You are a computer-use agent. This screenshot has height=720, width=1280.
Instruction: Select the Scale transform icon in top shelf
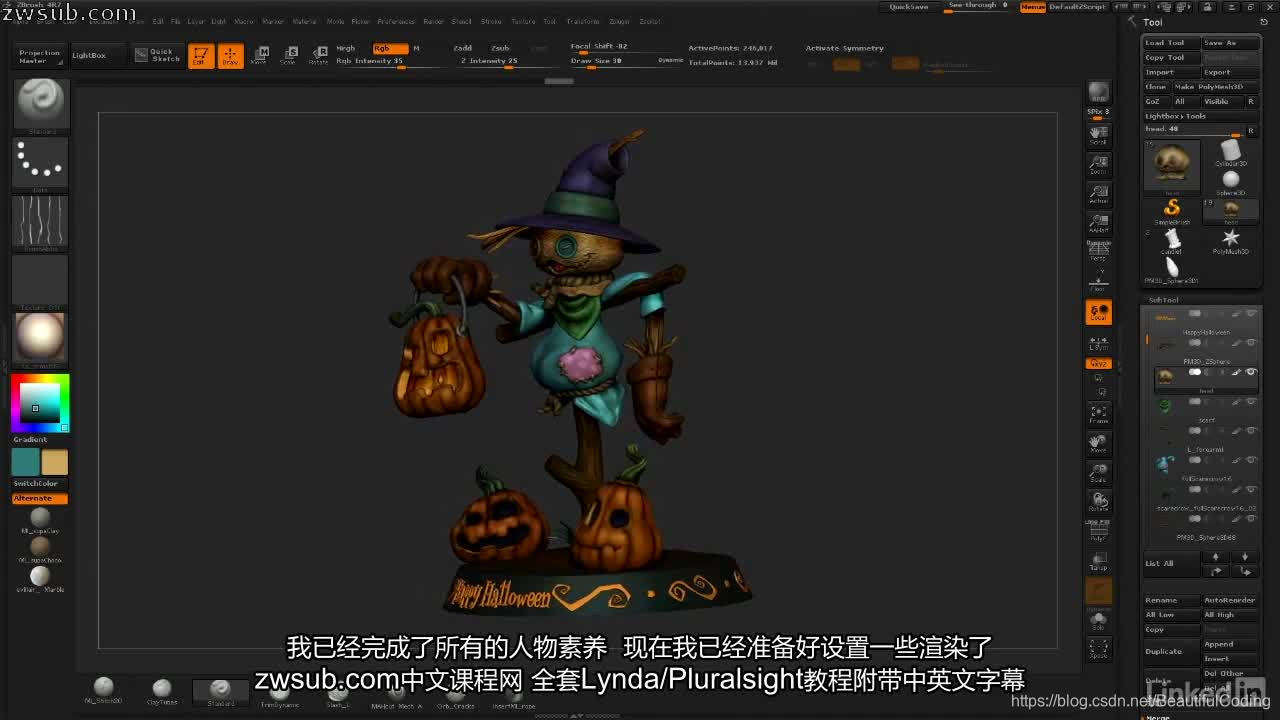point(288,55)
